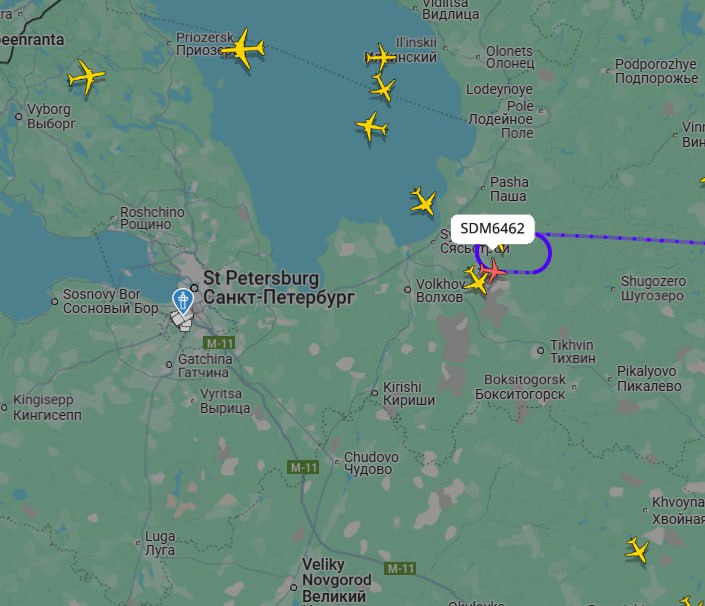Click the Vyborg town marker
This screenshot has height=606, width=705.
pyautogui.click(x=18, y=116)
